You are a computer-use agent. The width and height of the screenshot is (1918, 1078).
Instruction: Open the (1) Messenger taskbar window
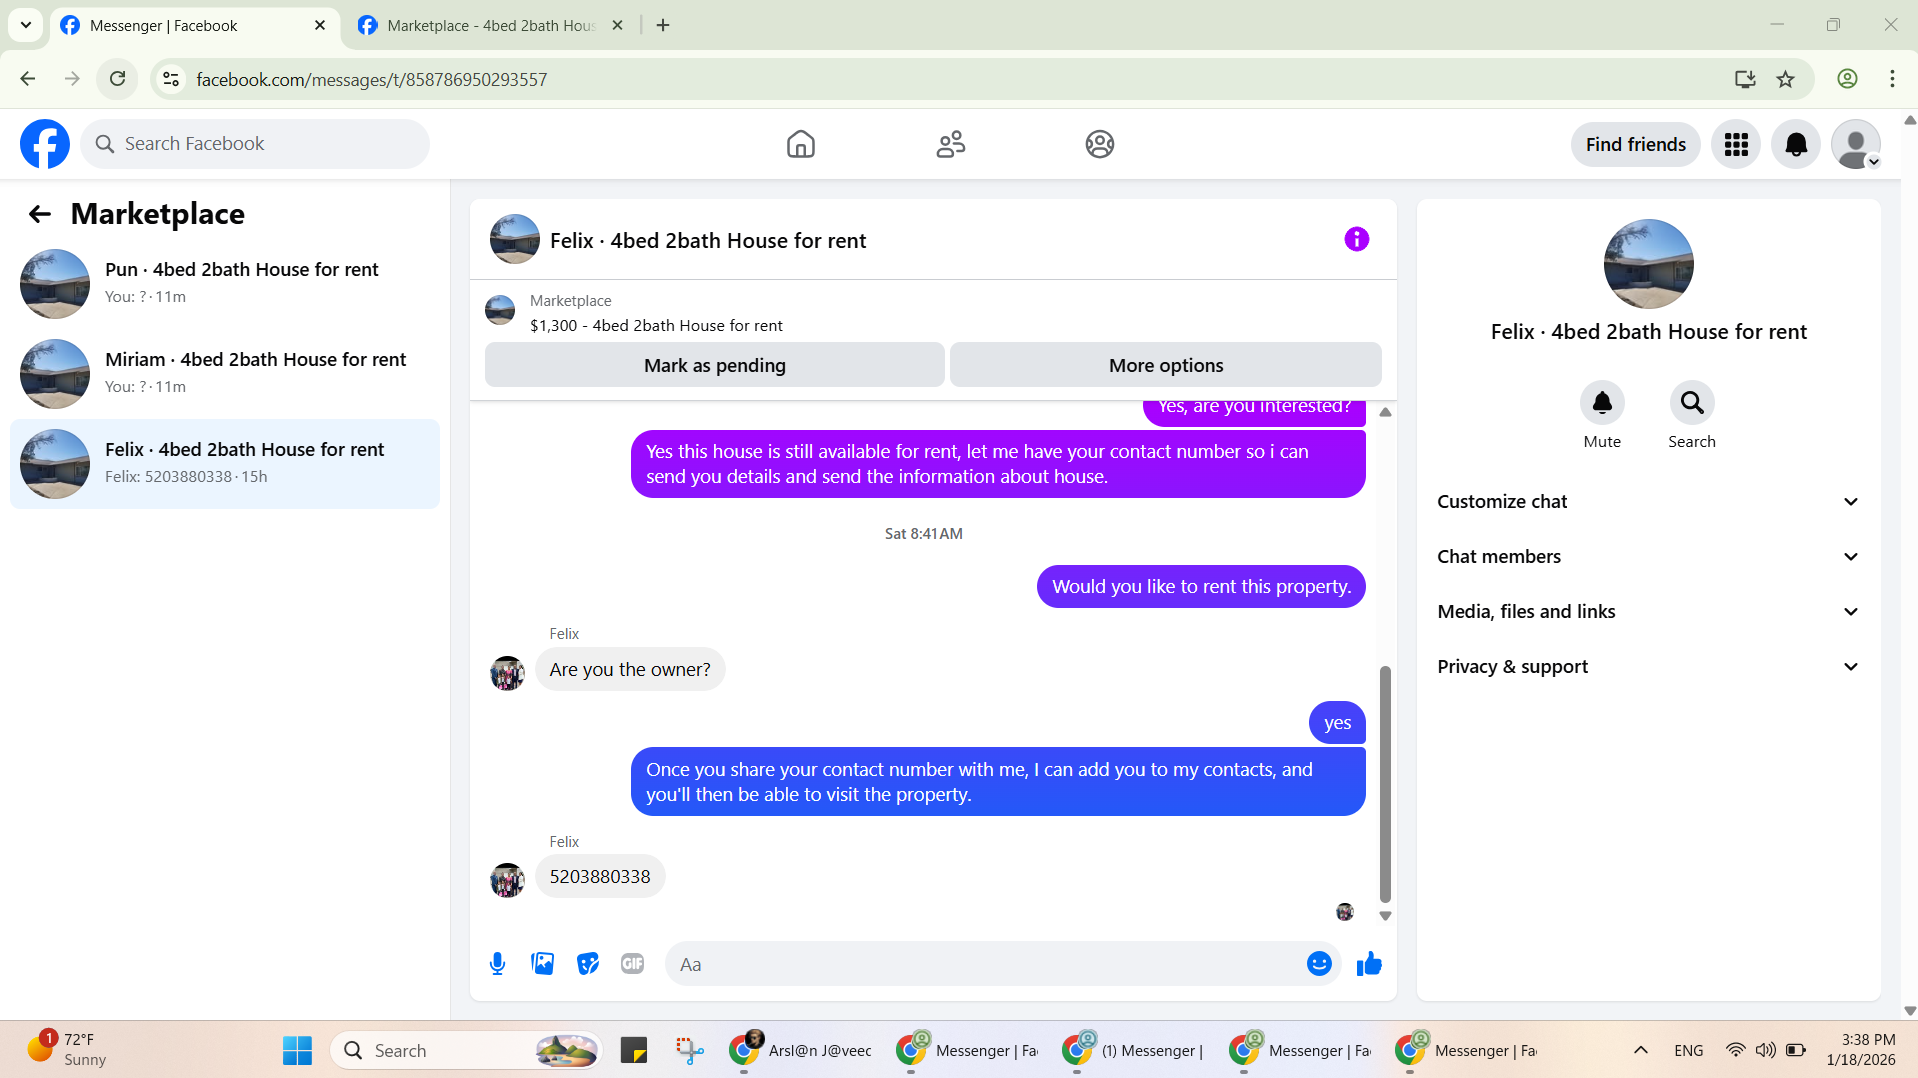pos(1134,1050)
